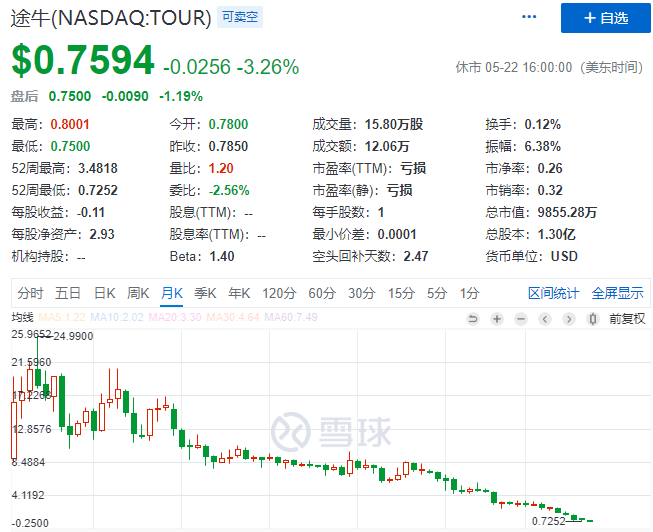653x532 pixels.
Task: Zoom out the chart with minus icon
Action: [520, 319]
